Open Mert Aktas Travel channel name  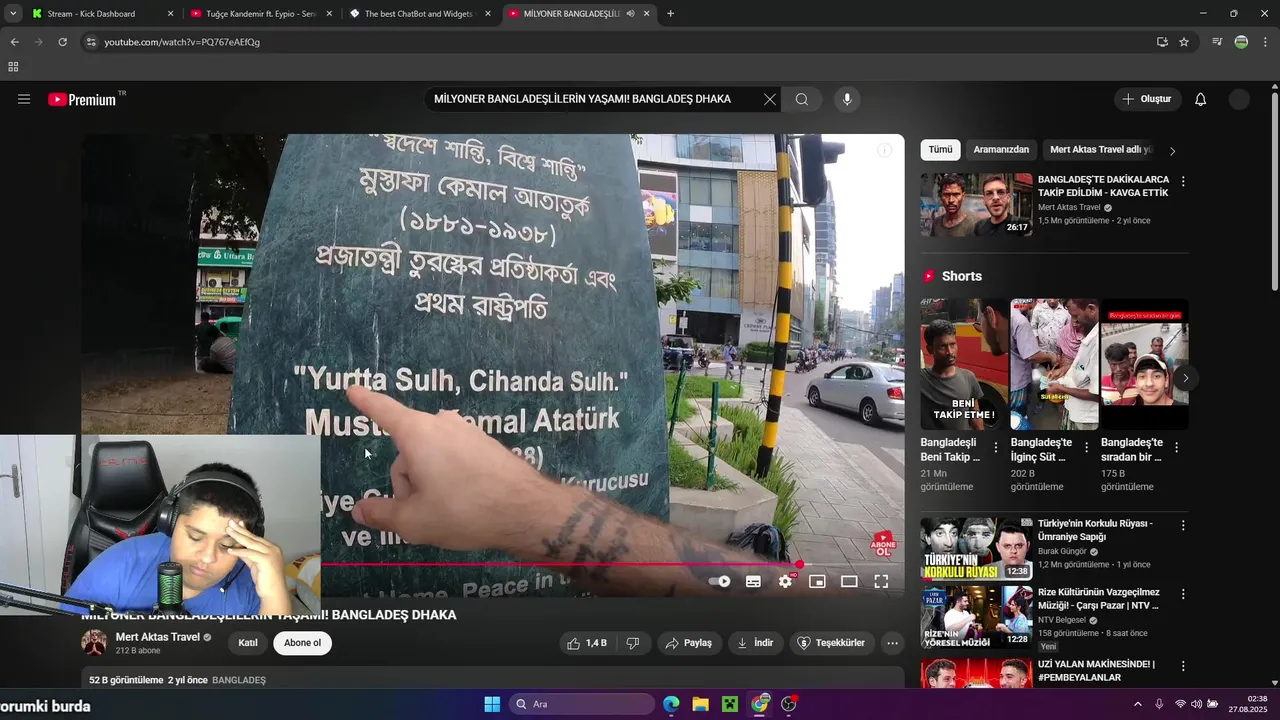[158, 637]
